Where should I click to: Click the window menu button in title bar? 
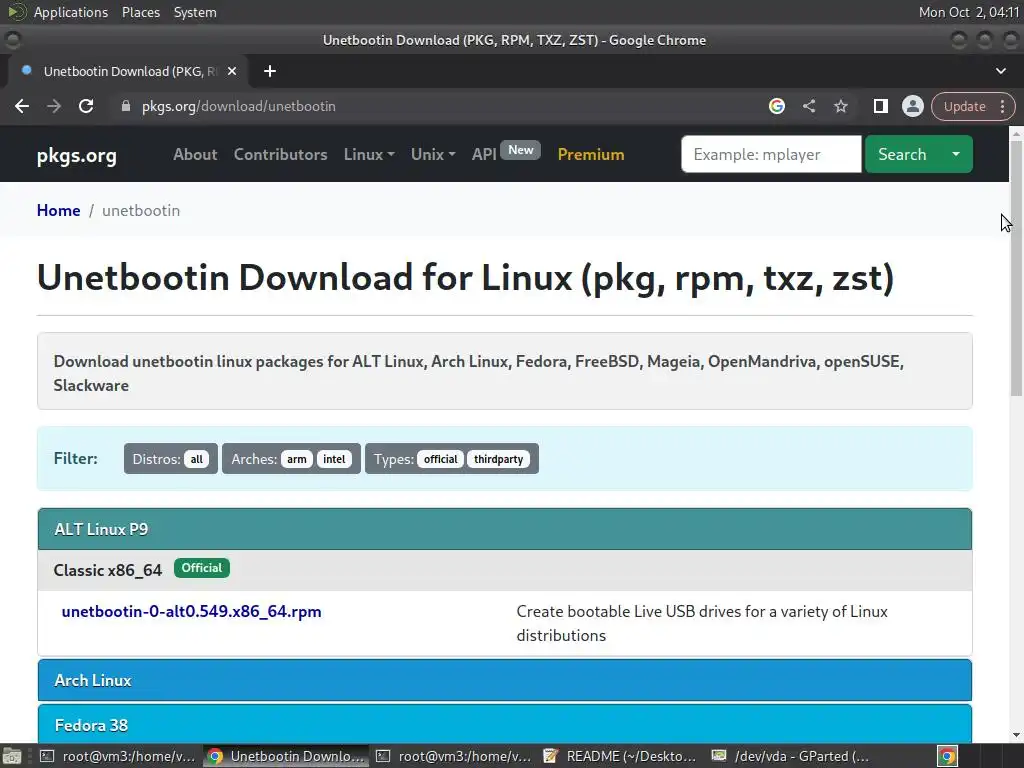pyautogui.click(x=12, y=40)
